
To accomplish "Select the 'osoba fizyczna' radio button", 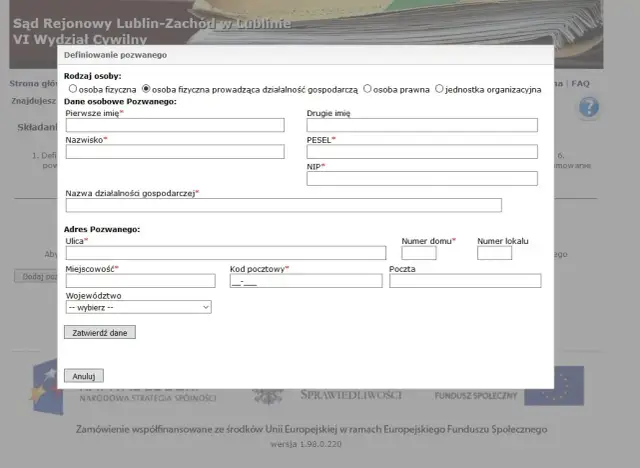I will coord(73,89).
